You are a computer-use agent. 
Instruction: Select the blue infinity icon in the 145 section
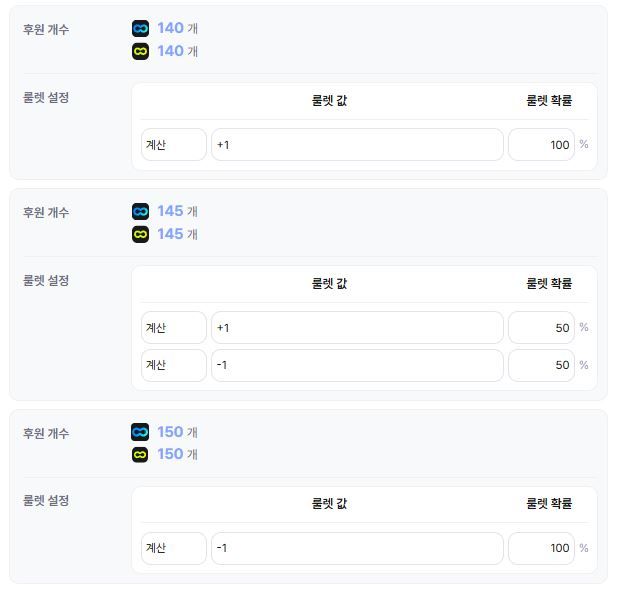point(140,212)
